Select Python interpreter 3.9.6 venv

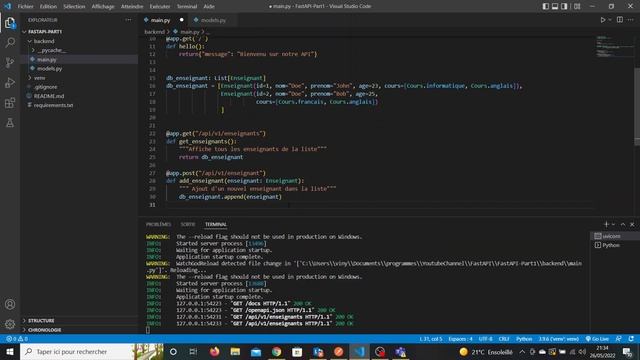tap(559, 339)
